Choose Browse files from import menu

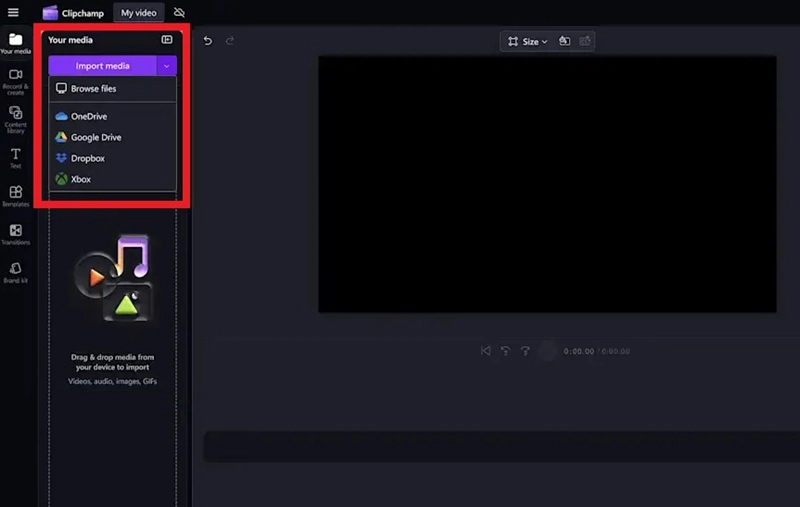point(113,89)
